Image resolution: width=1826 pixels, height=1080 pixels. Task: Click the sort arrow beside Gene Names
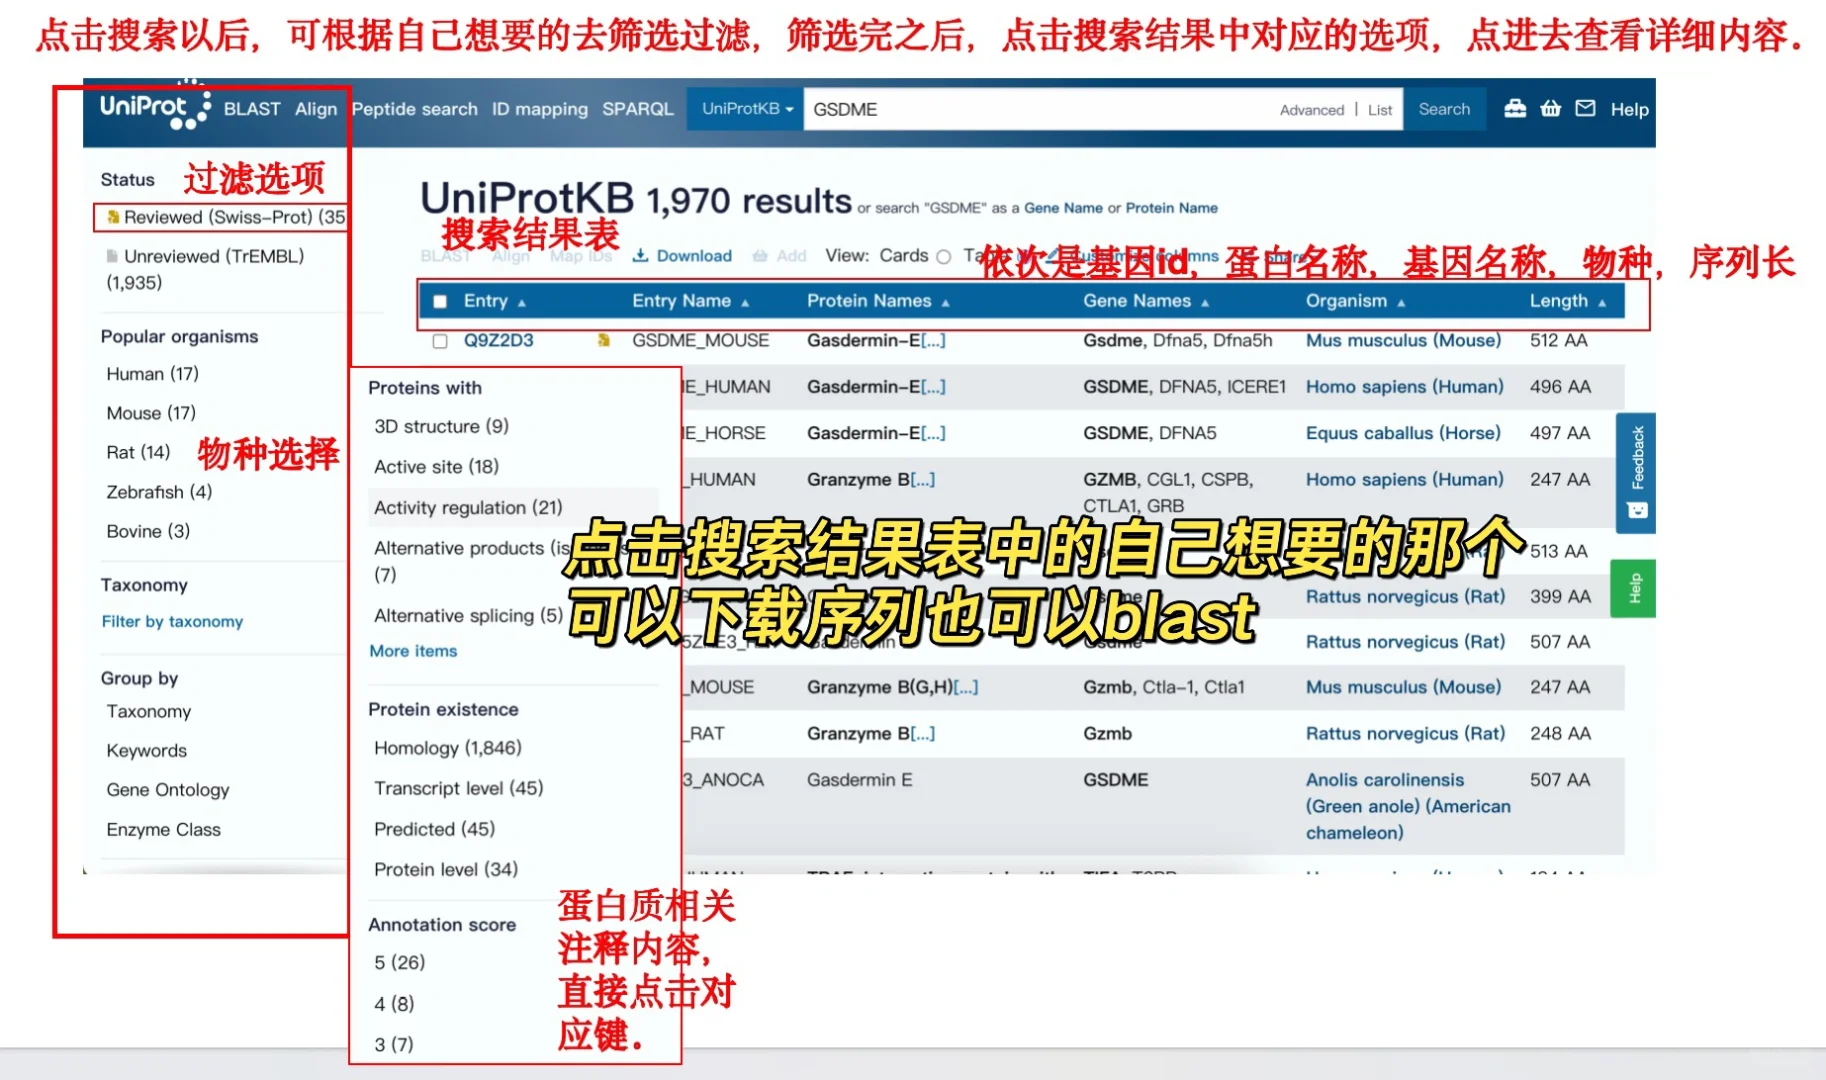pyautogui.click(x=1205, y=302)
